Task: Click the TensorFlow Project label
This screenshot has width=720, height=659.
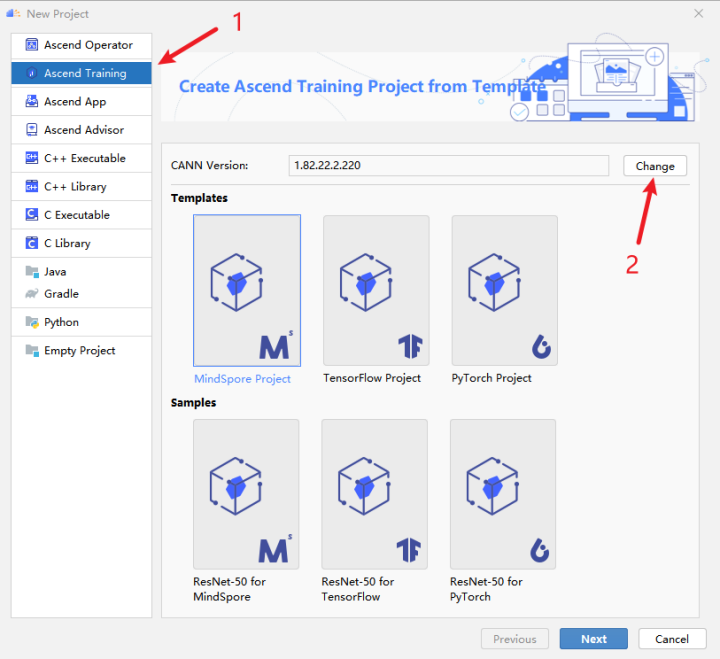Action: click(x=372, y=378)
